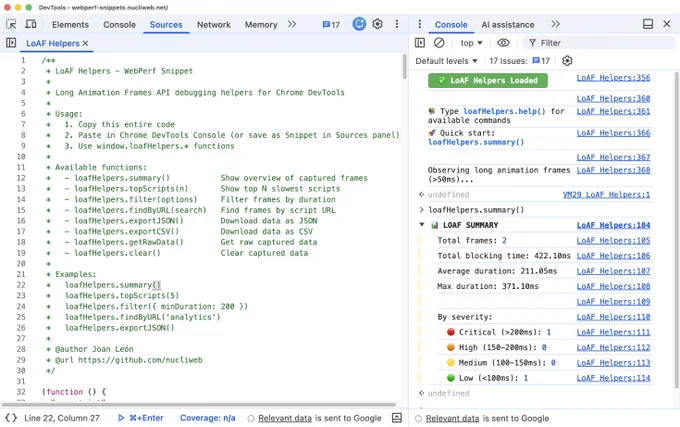Open source link VM29 LoAF Helpers:1
Screen dimensions: 680x427
(606, 195)
